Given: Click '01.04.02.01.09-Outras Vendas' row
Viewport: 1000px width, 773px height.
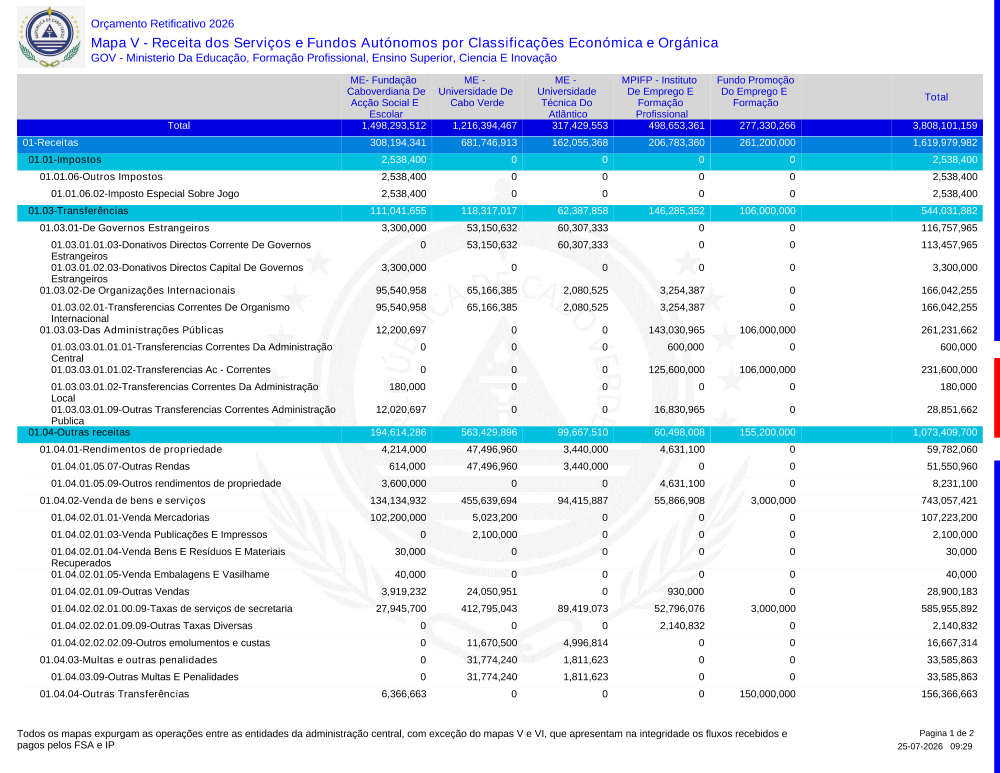Looking at the screenshot, I should point(499,592).
